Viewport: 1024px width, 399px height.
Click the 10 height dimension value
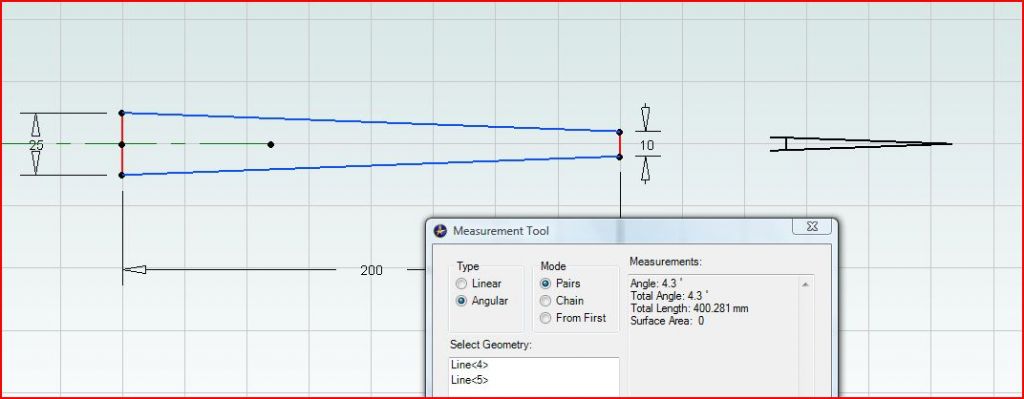pos(647,146)
